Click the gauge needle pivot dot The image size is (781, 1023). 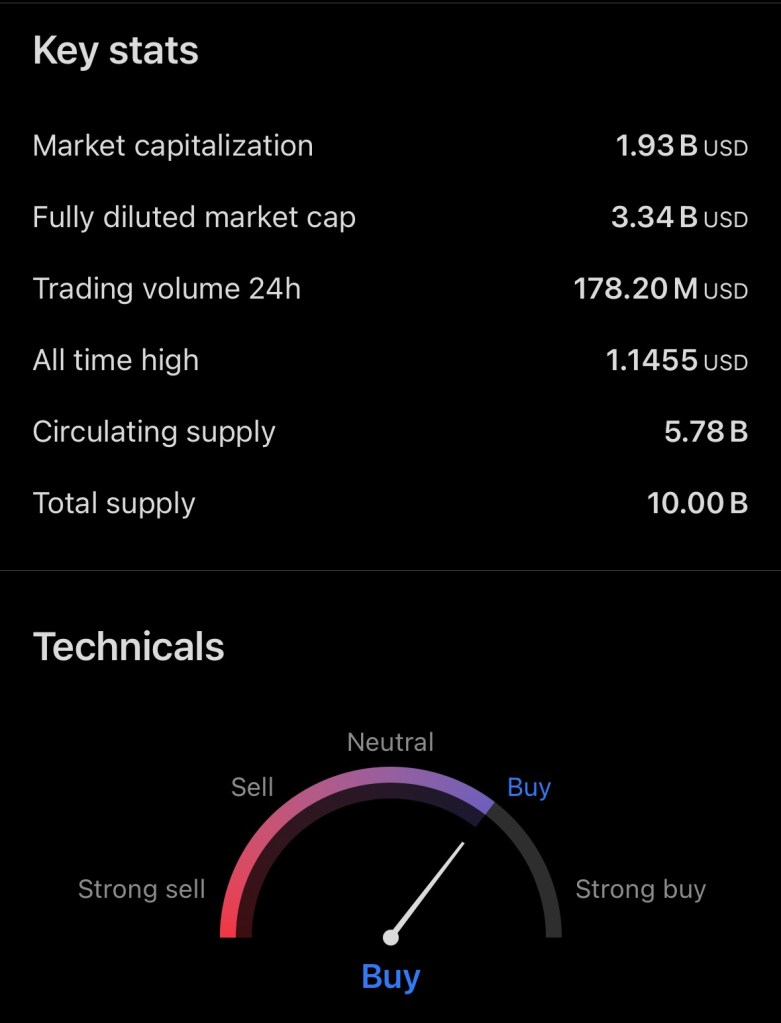pyautogui.click(x=391, y=937)
